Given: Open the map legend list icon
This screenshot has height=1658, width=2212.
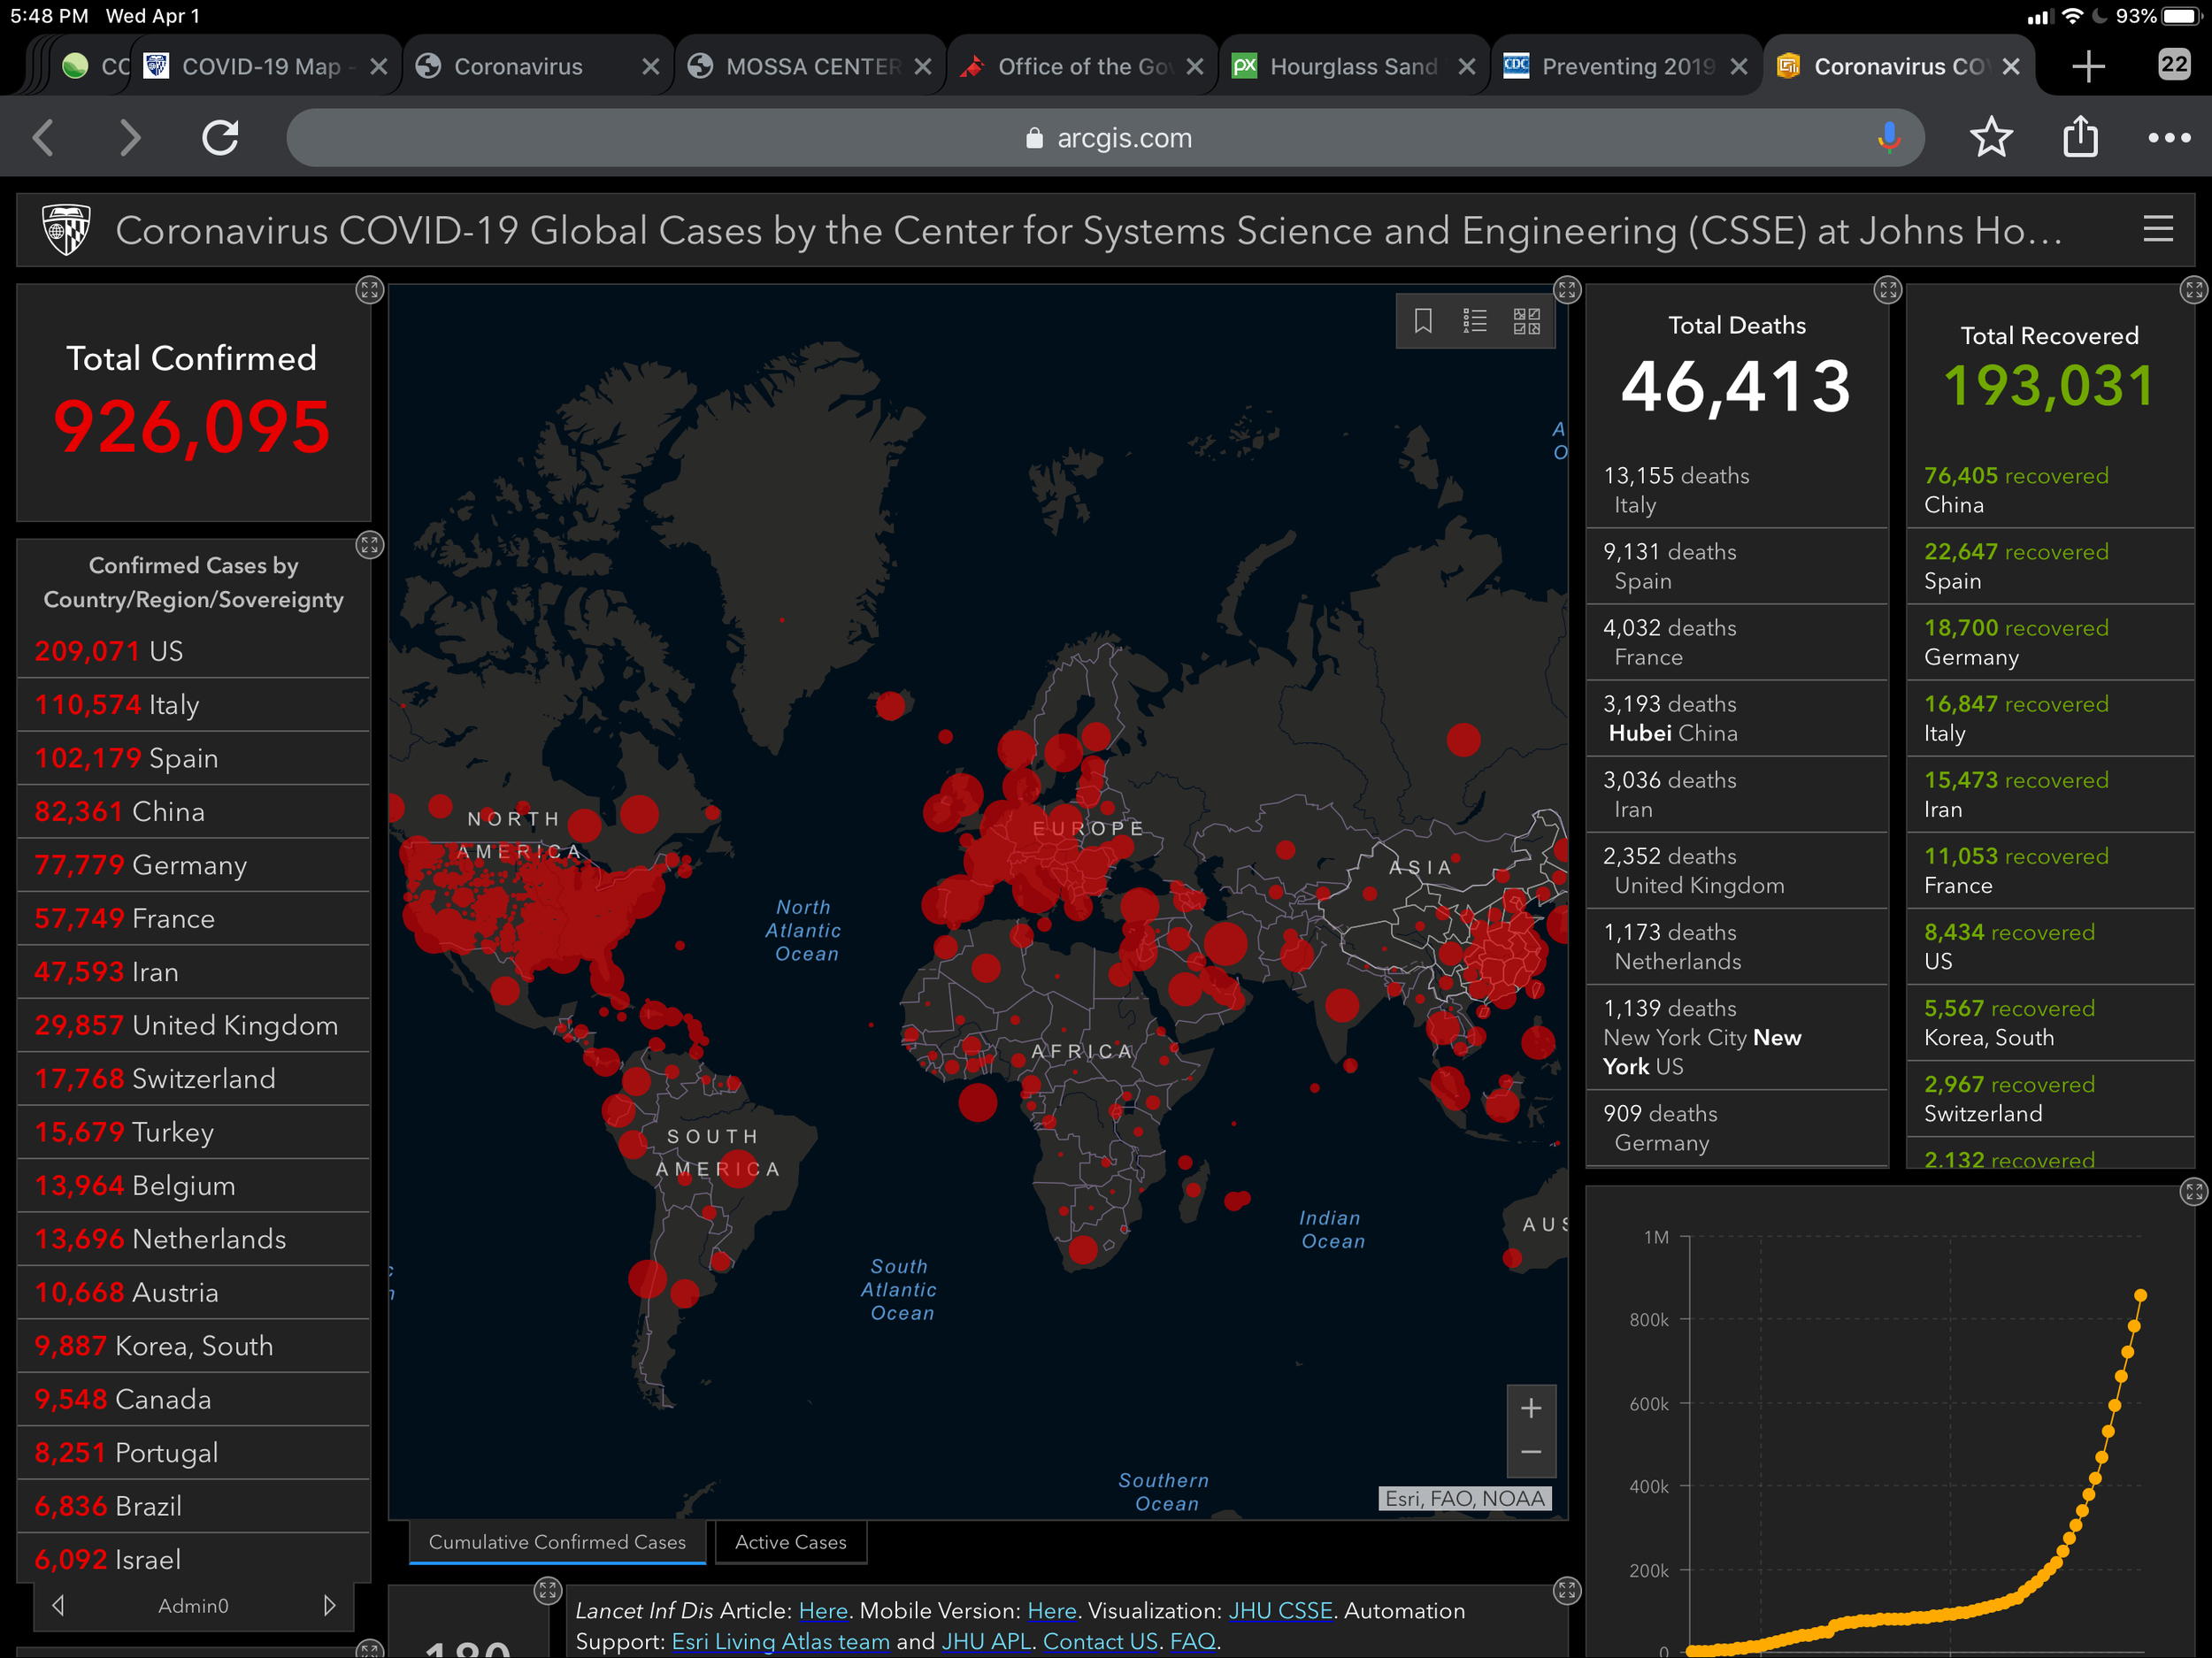Looking at the screenshot, I should pyautogui.click(x=1475, y=321).
